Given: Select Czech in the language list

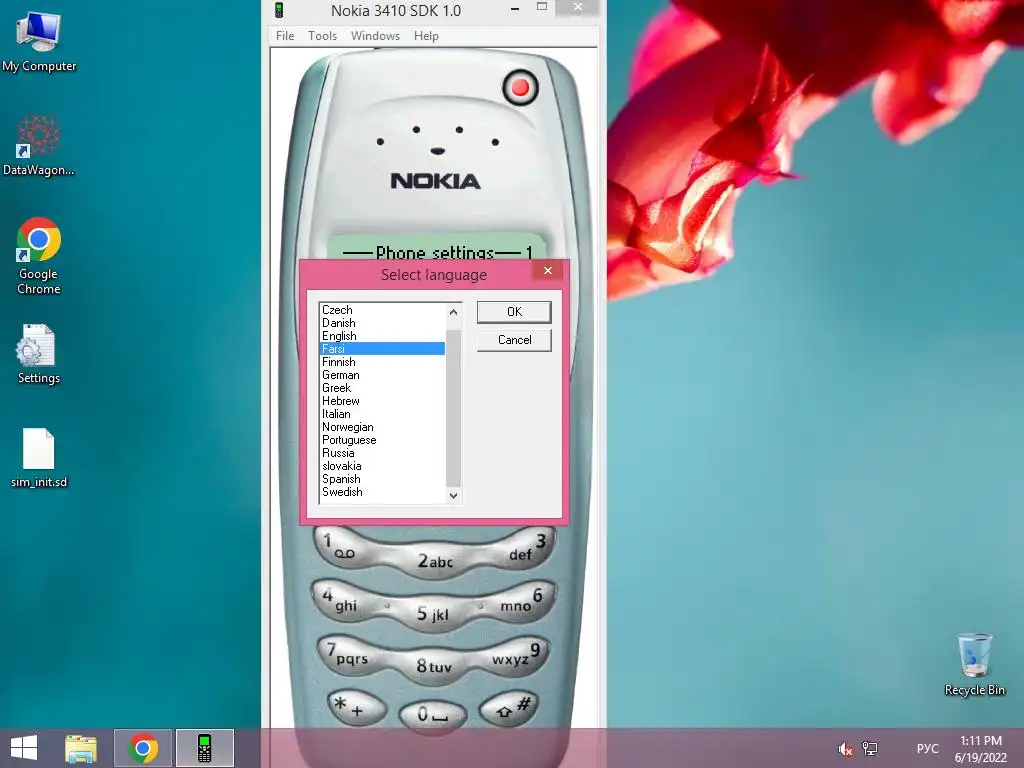Looking at the screenshot, I should click(383, 310).
